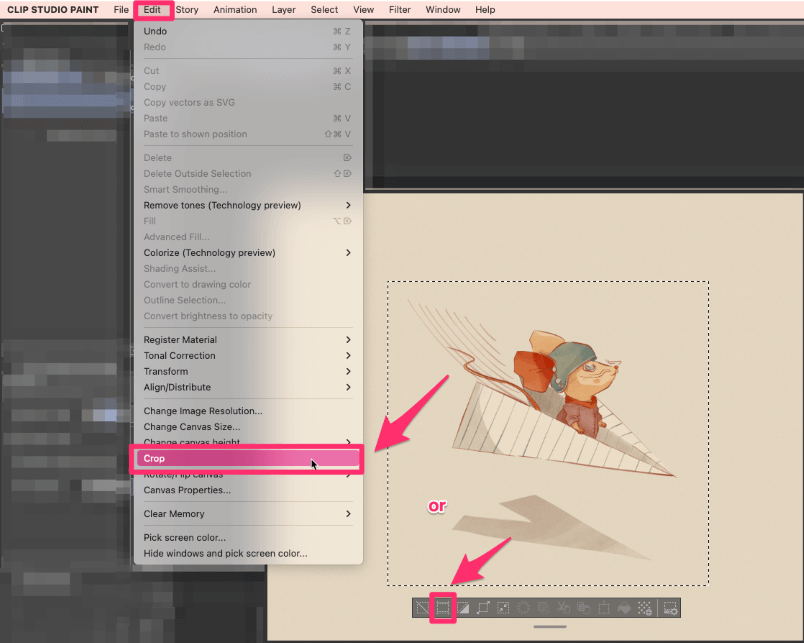Open the Selection Launcher settings gear icon
The image size is (804, 643).
[x=671, y=607]
